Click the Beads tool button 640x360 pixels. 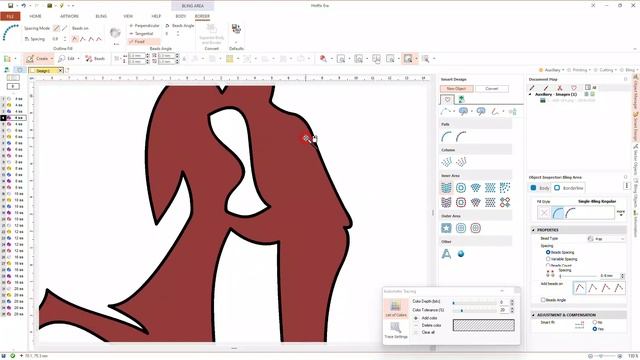[95, 59]
